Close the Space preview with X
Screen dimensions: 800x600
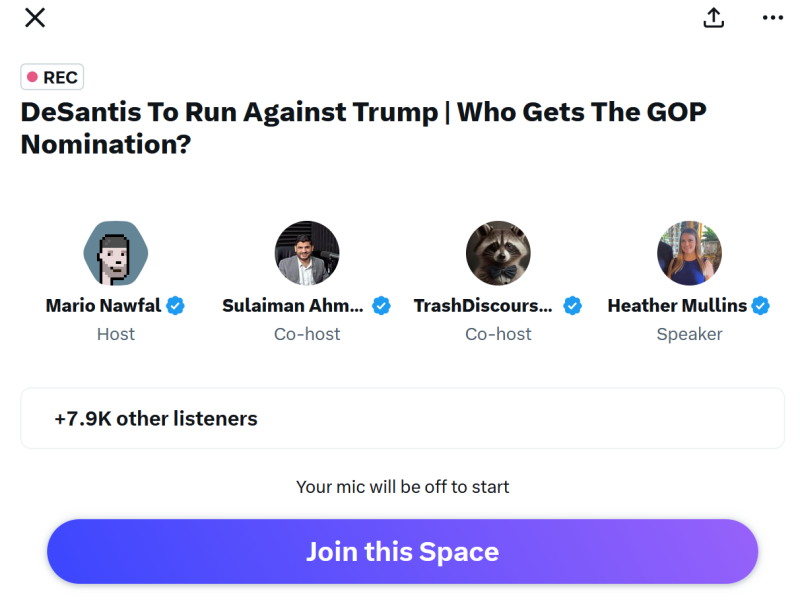(34, 17)
